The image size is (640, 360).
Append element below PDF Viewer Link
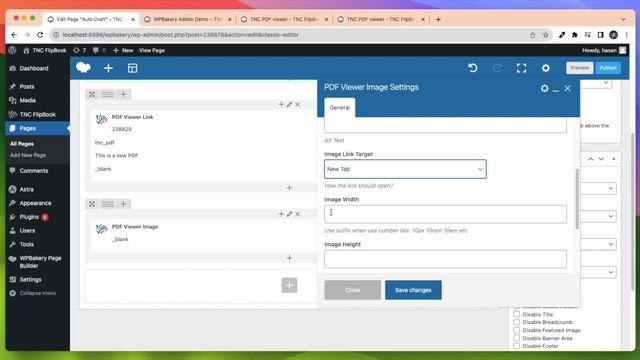click(x=289, y=188)
